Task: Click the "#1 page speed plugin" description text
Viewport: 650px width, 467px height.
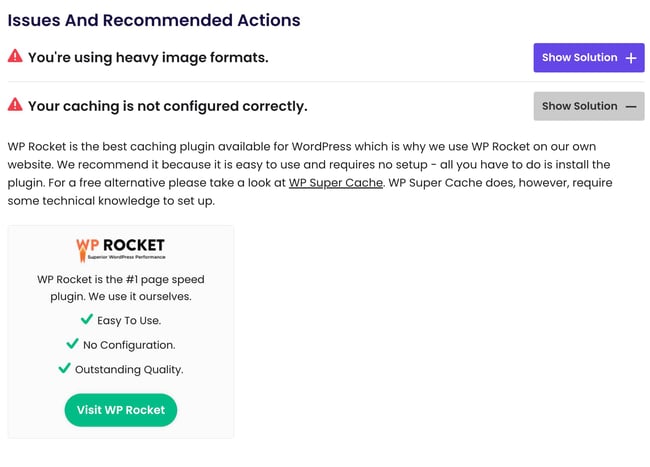Action: pos(120,288)
